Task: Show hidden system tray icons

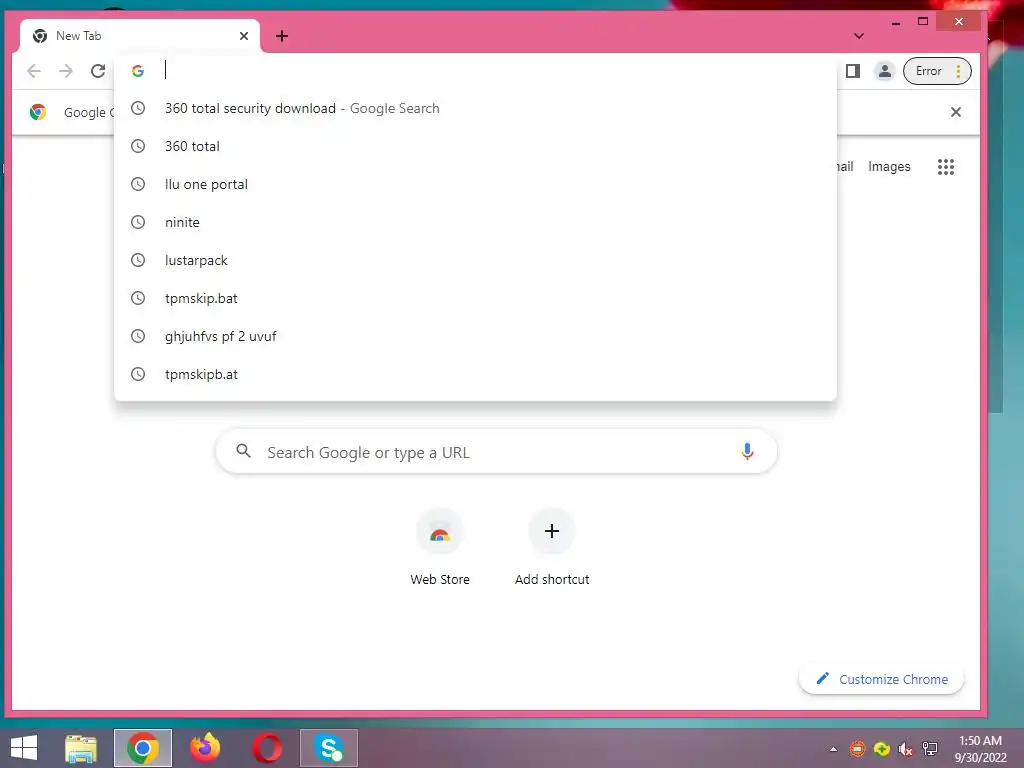Action: [833, 749]
